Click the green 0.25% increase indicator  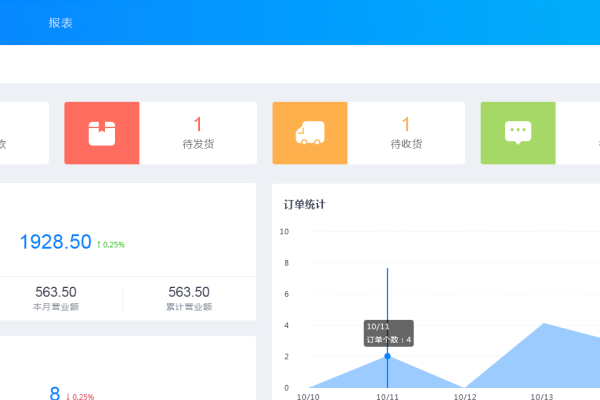pyautogui.click(x=111, y=245)
